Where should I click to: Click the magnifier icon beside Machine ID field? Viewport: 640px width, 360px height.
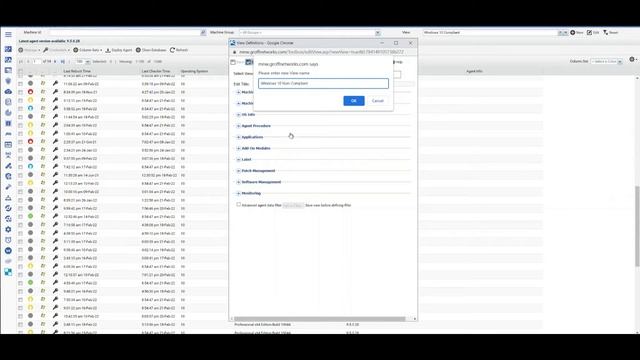click(203, 32)
